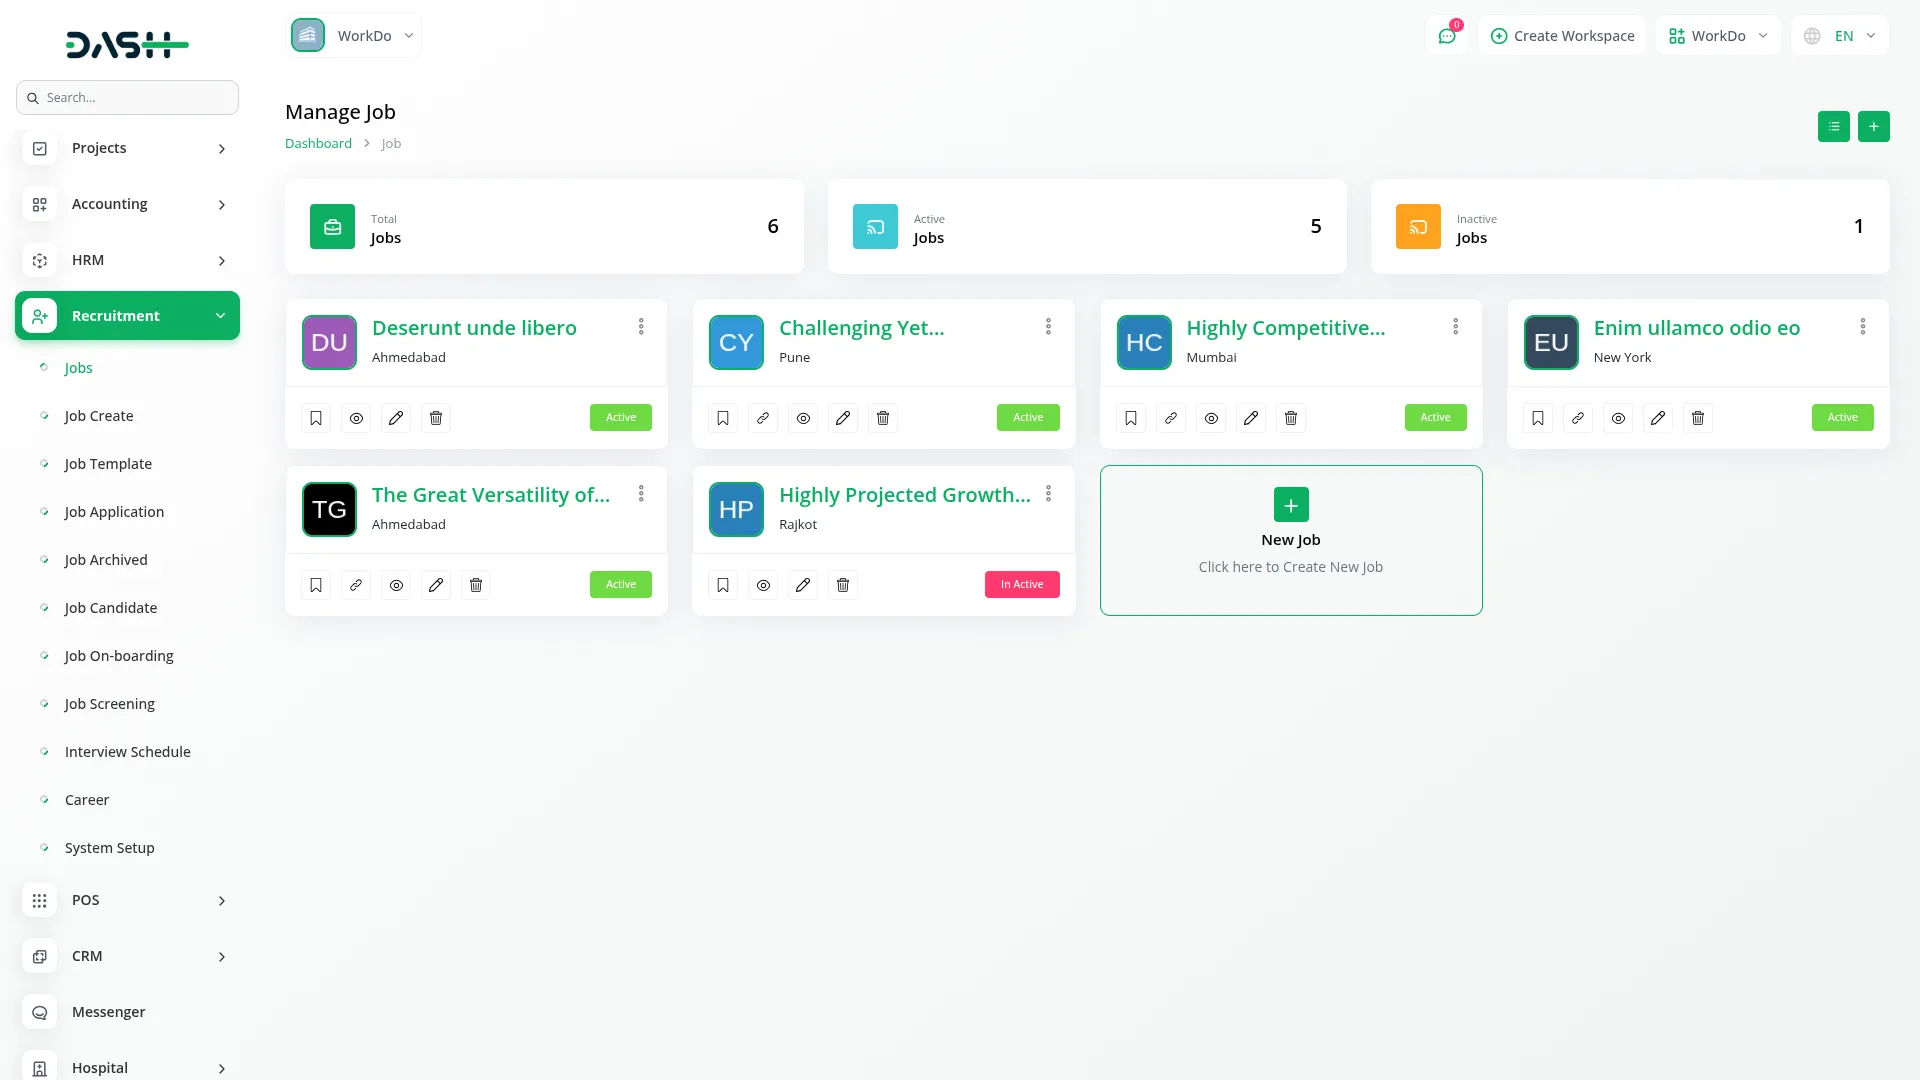Image resolution: width=1920 pixels, height=1080 pixels.
Task: Open three-dot menu on Challenging Yet card
Action: point(1048,327)
